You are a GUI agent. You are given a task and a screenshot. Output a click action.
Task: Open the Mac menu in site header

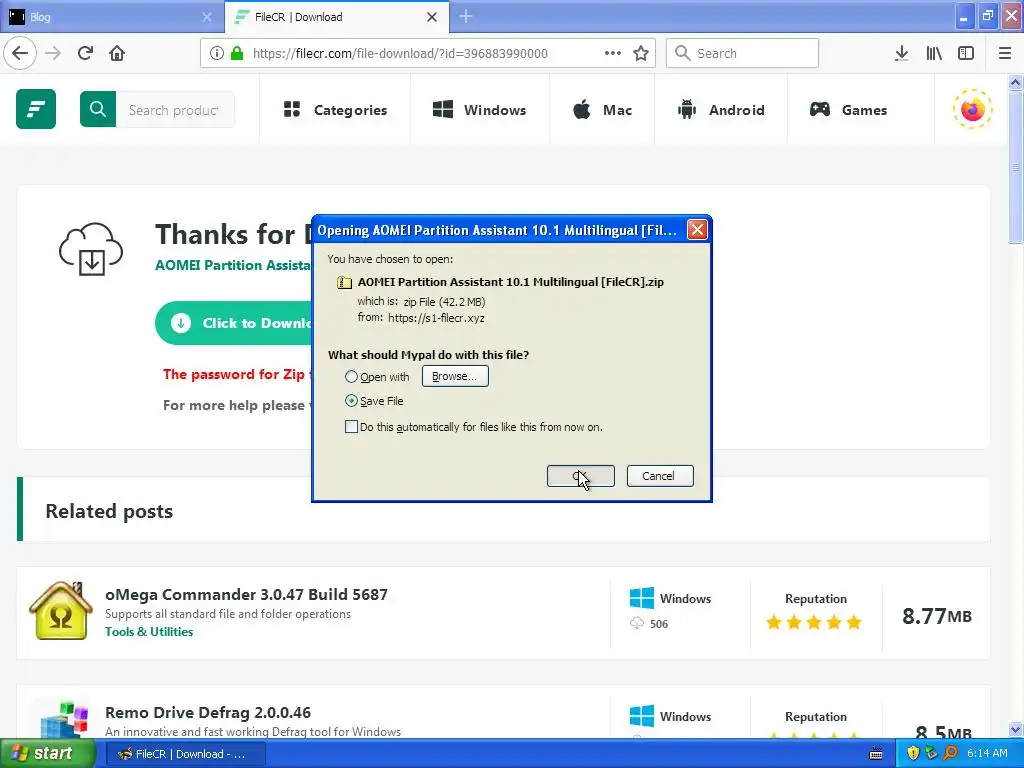tap(602, 110)
